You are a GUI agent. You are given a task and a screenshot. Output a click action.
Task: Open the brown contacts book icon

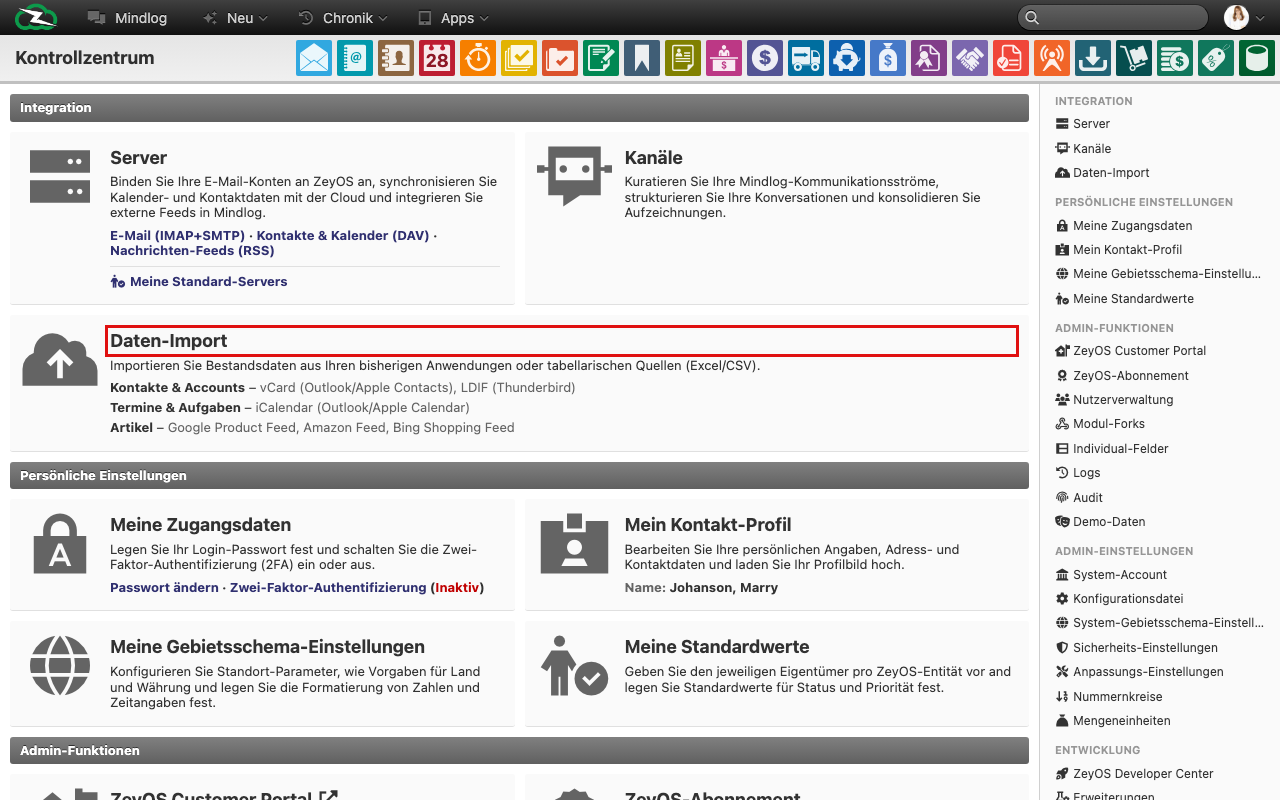pos(396,58)
